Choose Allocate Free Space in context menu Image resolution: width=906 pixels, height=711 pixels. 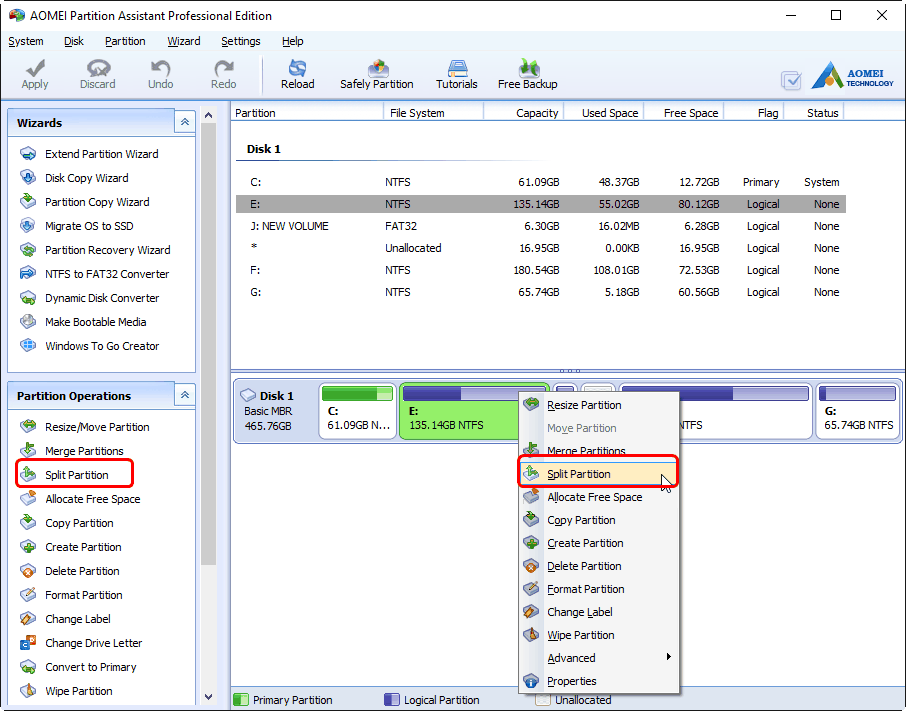pos(598,497)
